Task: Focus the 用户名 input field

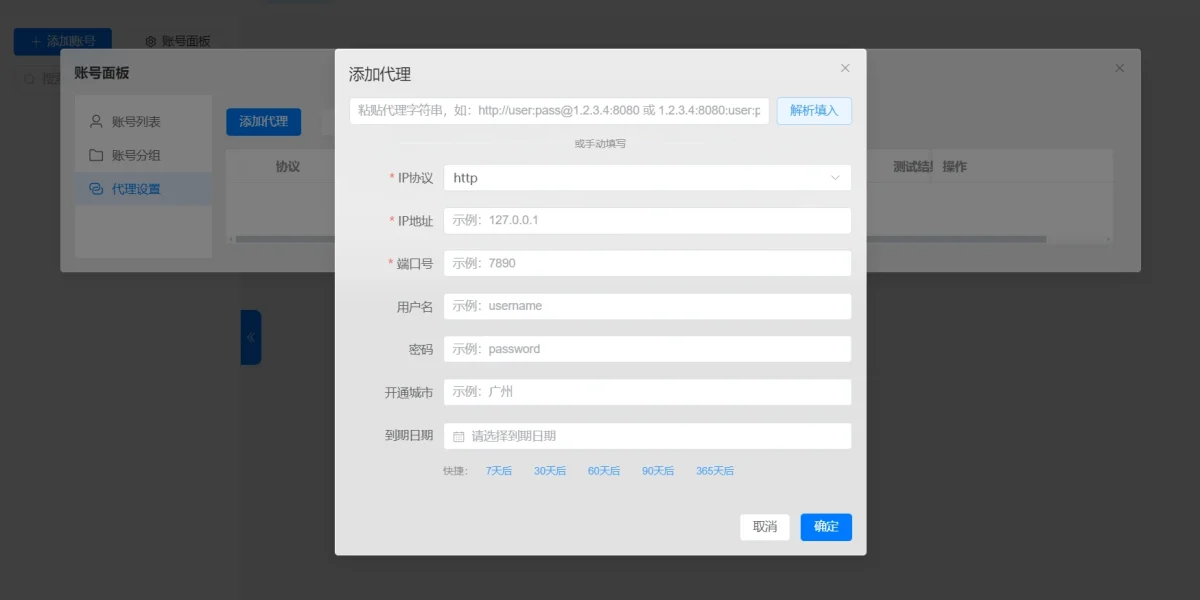Action: point(647,306)
